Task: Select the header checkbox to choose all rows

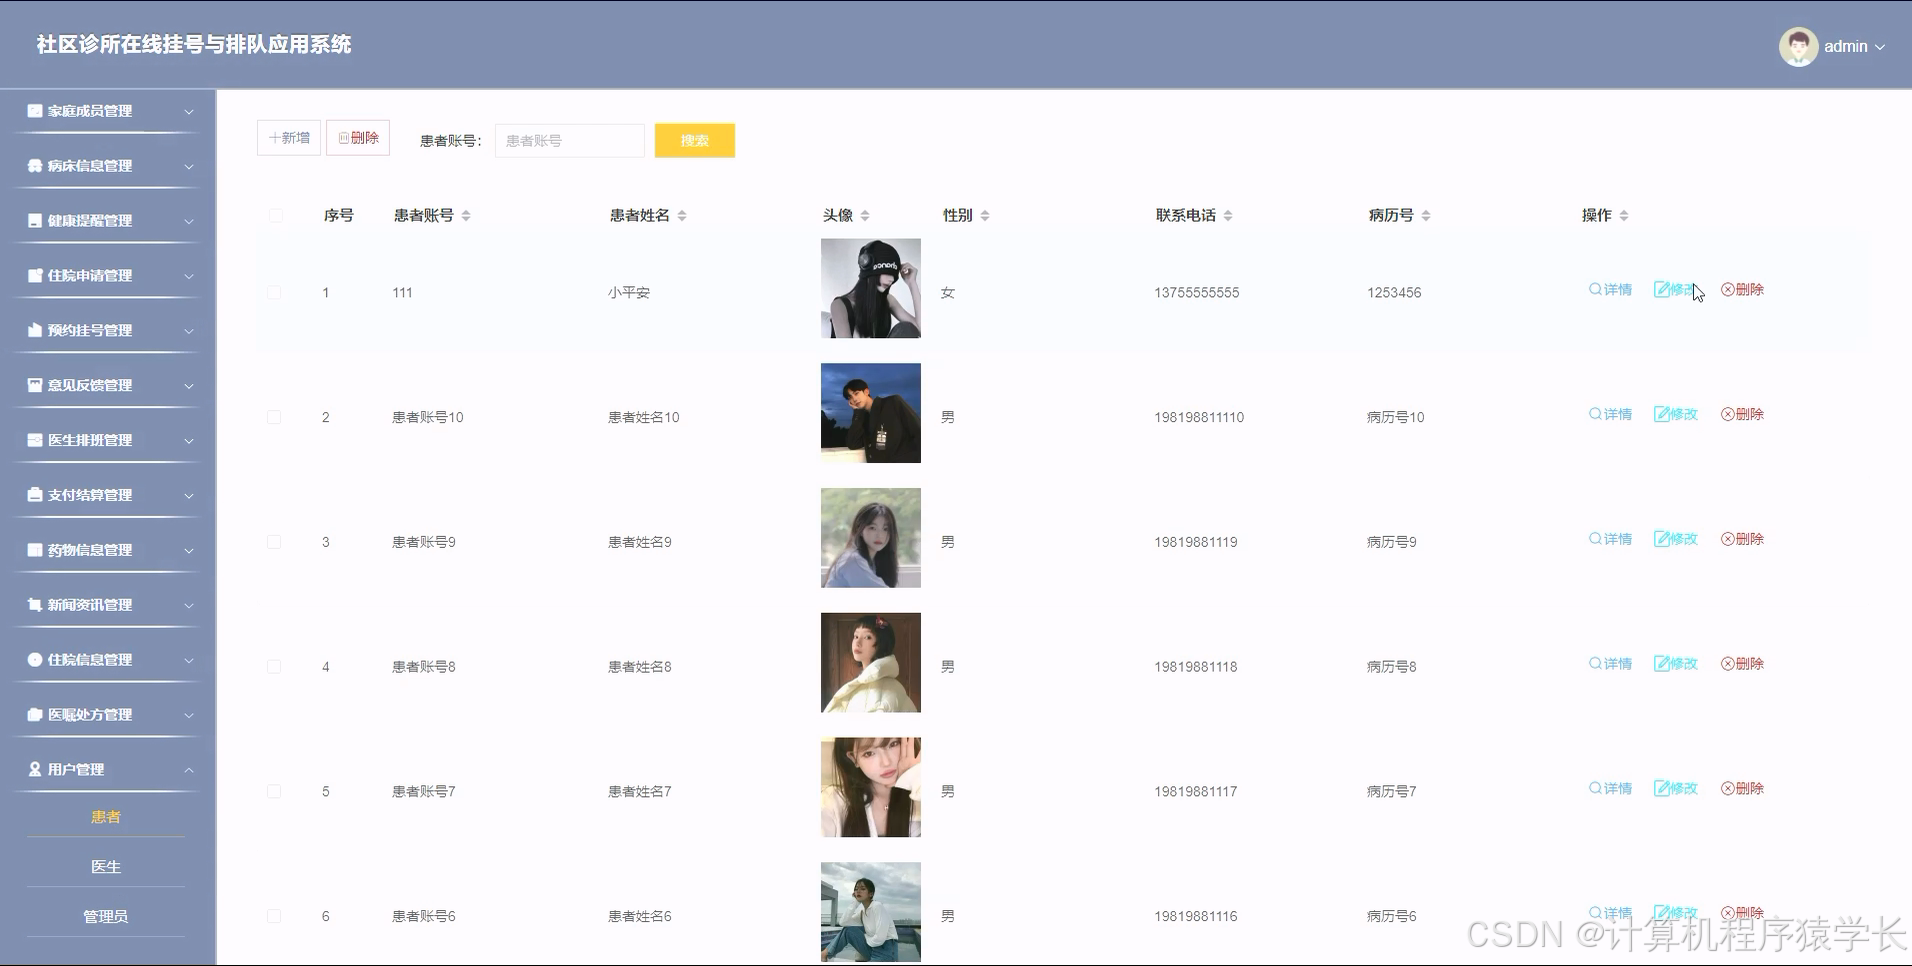Action: click(274, 215)
